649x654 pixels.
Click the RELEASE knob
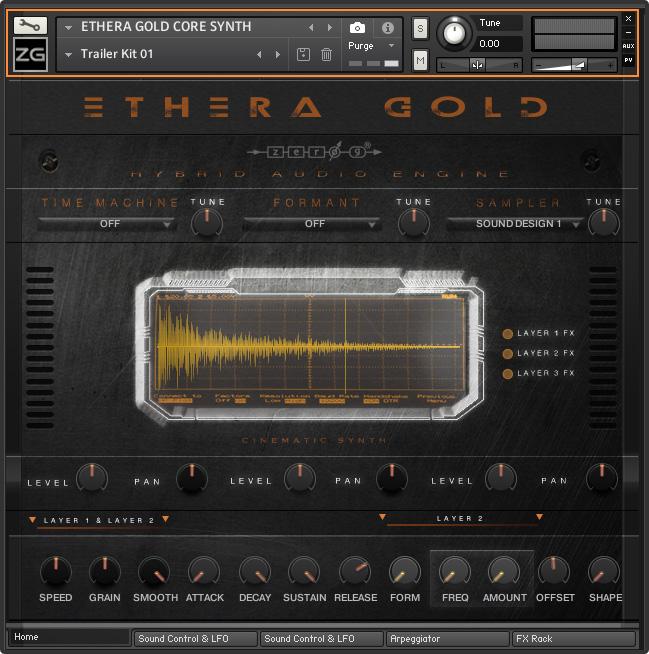(355, 571)
